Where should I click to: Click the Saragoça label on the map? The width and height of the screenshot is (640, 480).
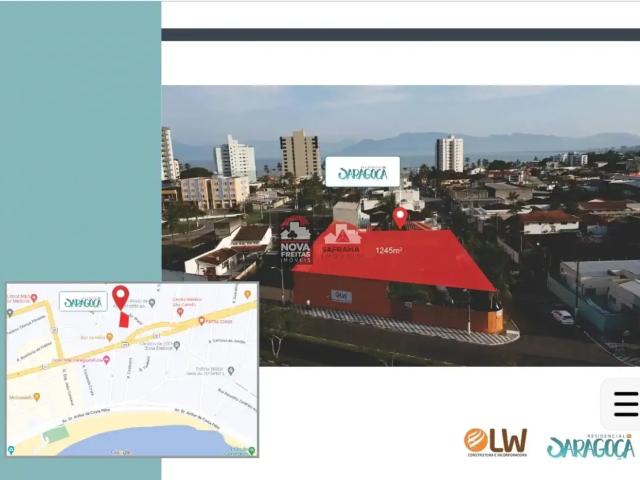pyautogui.click(x=83, y=302)
